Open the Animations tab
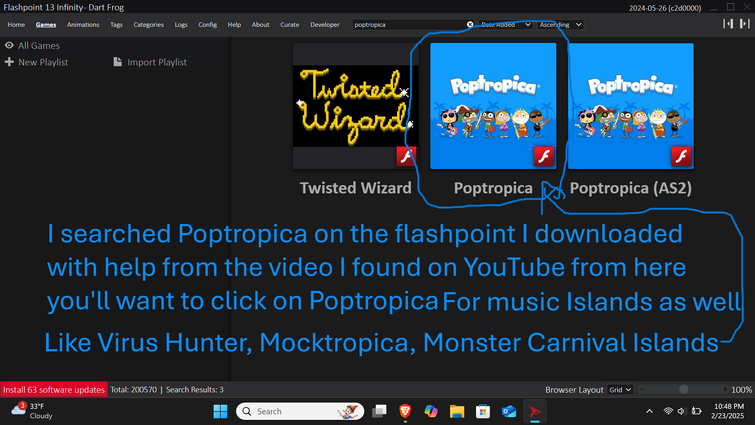Viewport: 755px width, 425px height. (83, 25)
